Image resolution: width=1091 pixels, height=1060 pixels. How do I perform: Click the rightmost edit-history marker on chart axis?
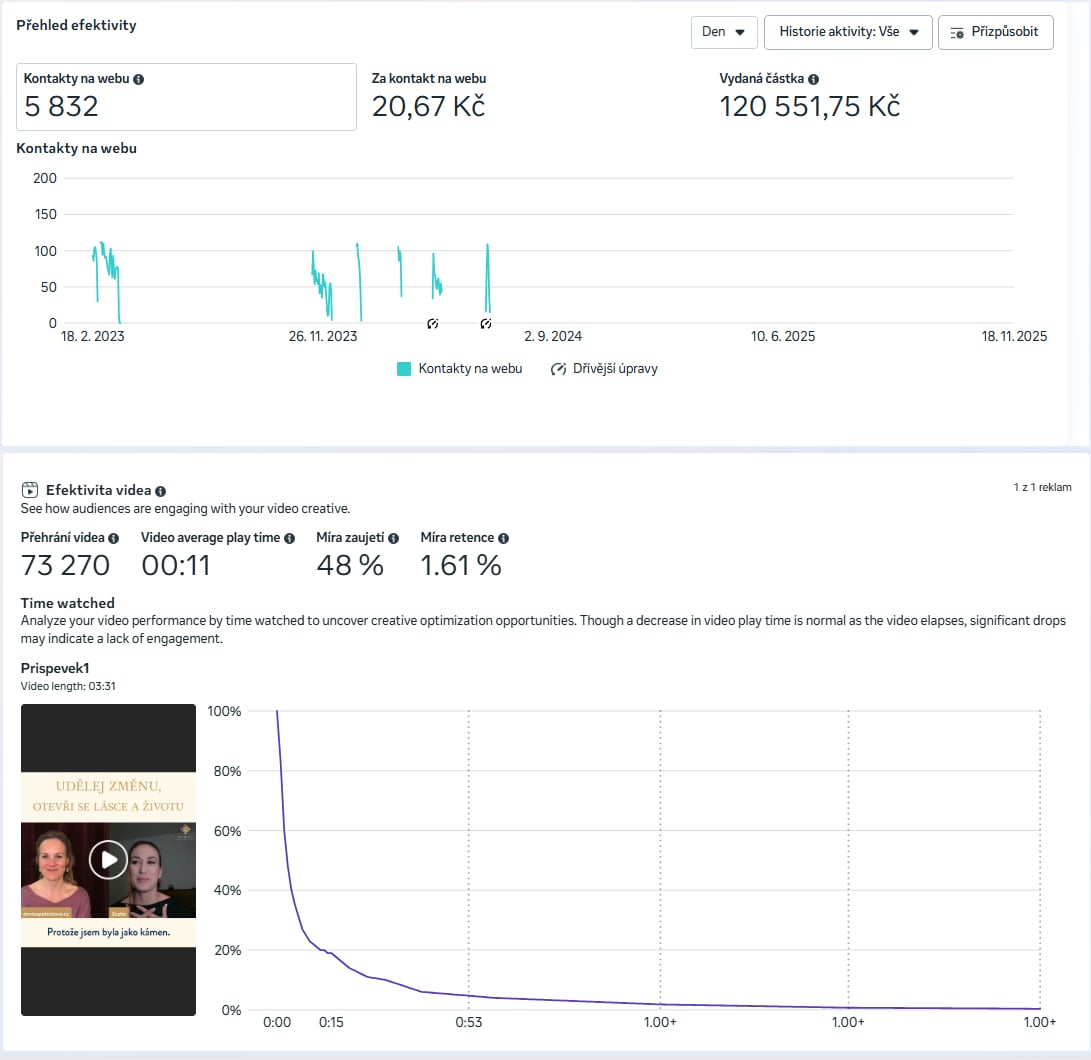(x=486, y=324)
